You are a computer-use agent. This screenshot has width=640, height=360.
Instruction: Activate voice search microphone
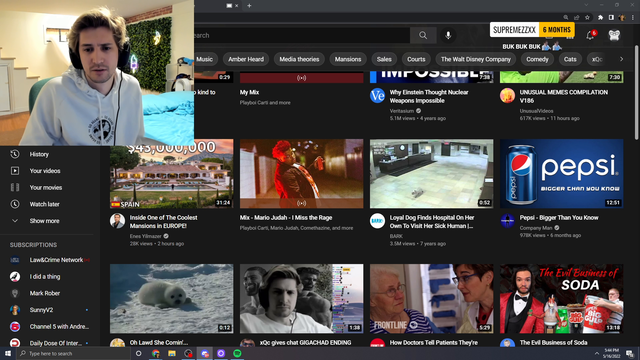[x=448, y=36]
